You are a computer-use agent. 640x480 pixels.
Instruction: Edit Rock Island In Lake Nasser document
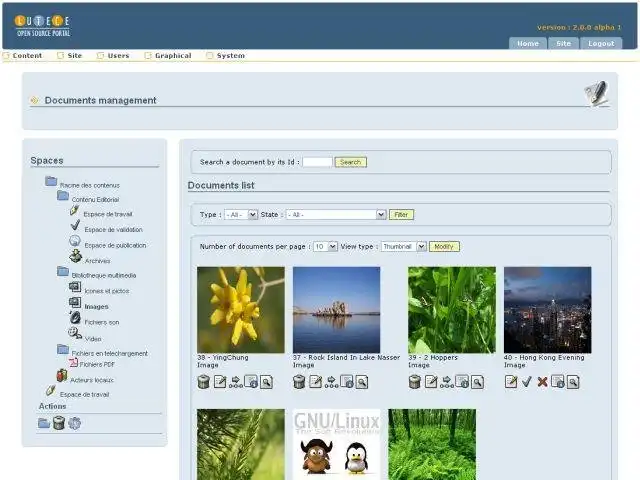click(316, 382)
